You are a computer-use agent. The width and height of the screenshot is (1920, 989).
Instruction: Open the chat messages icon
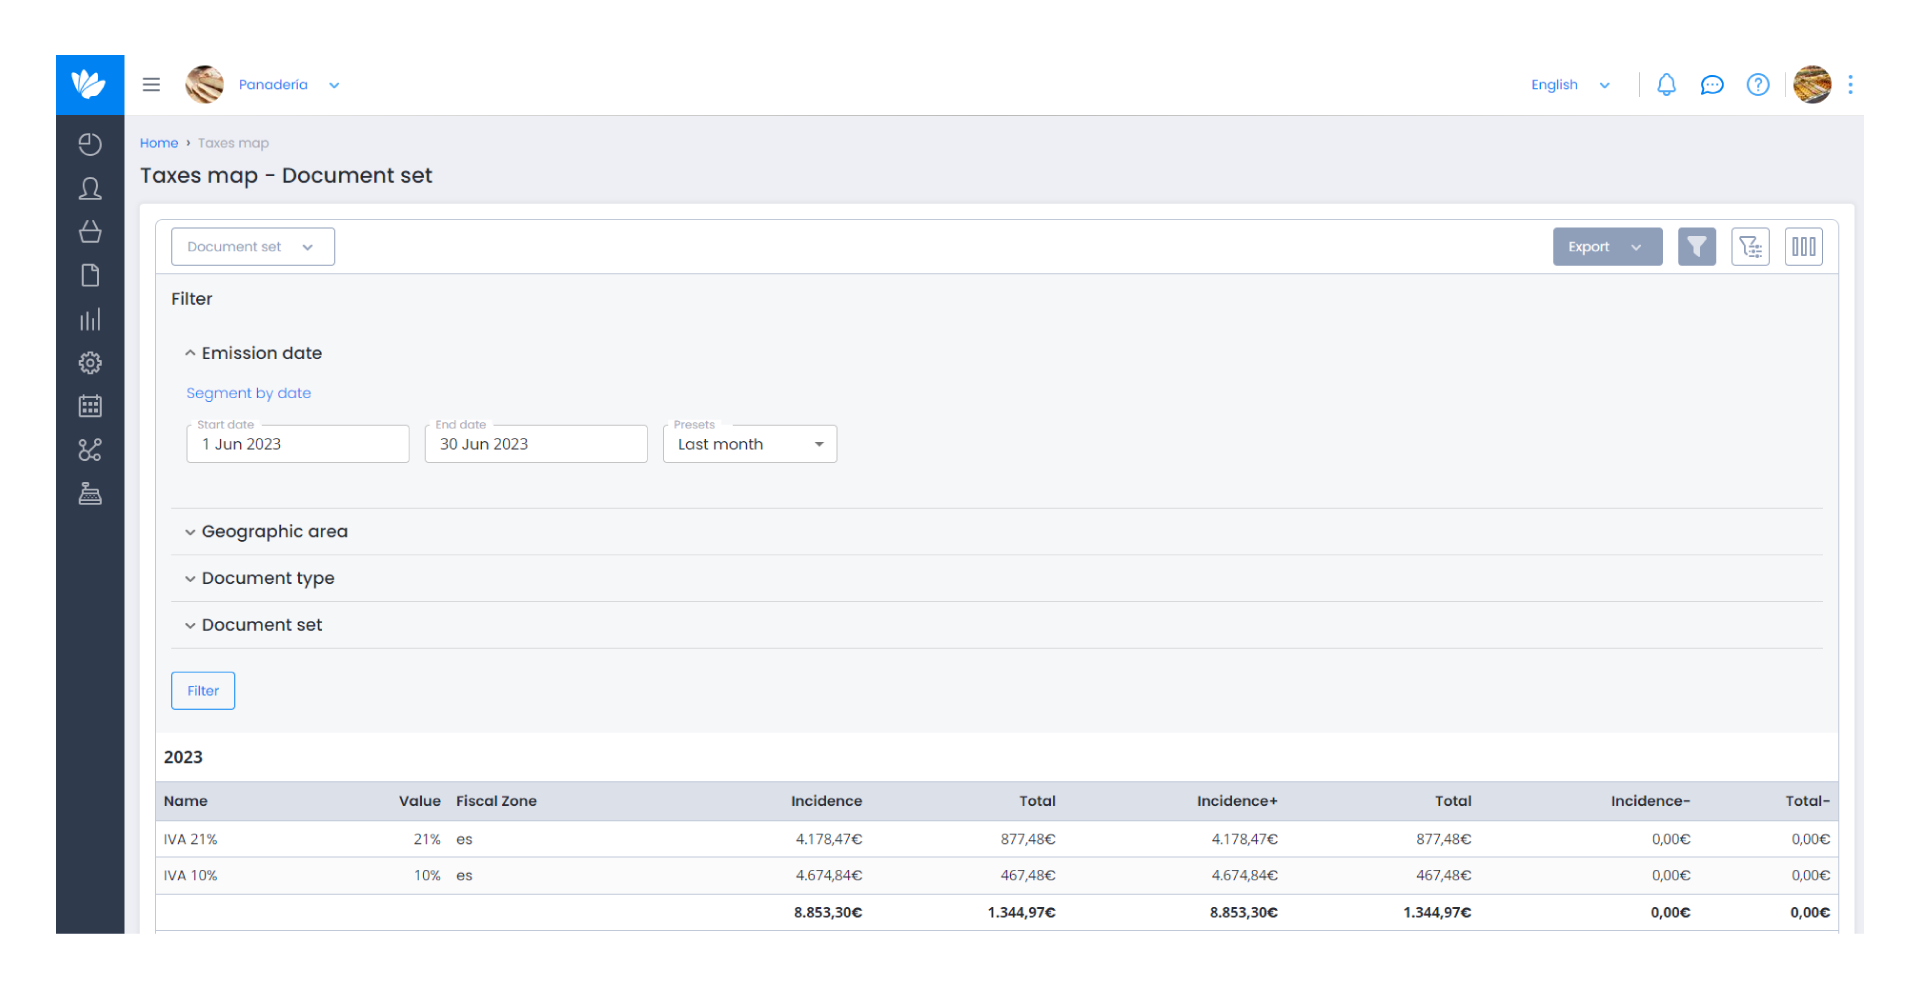1712,85
